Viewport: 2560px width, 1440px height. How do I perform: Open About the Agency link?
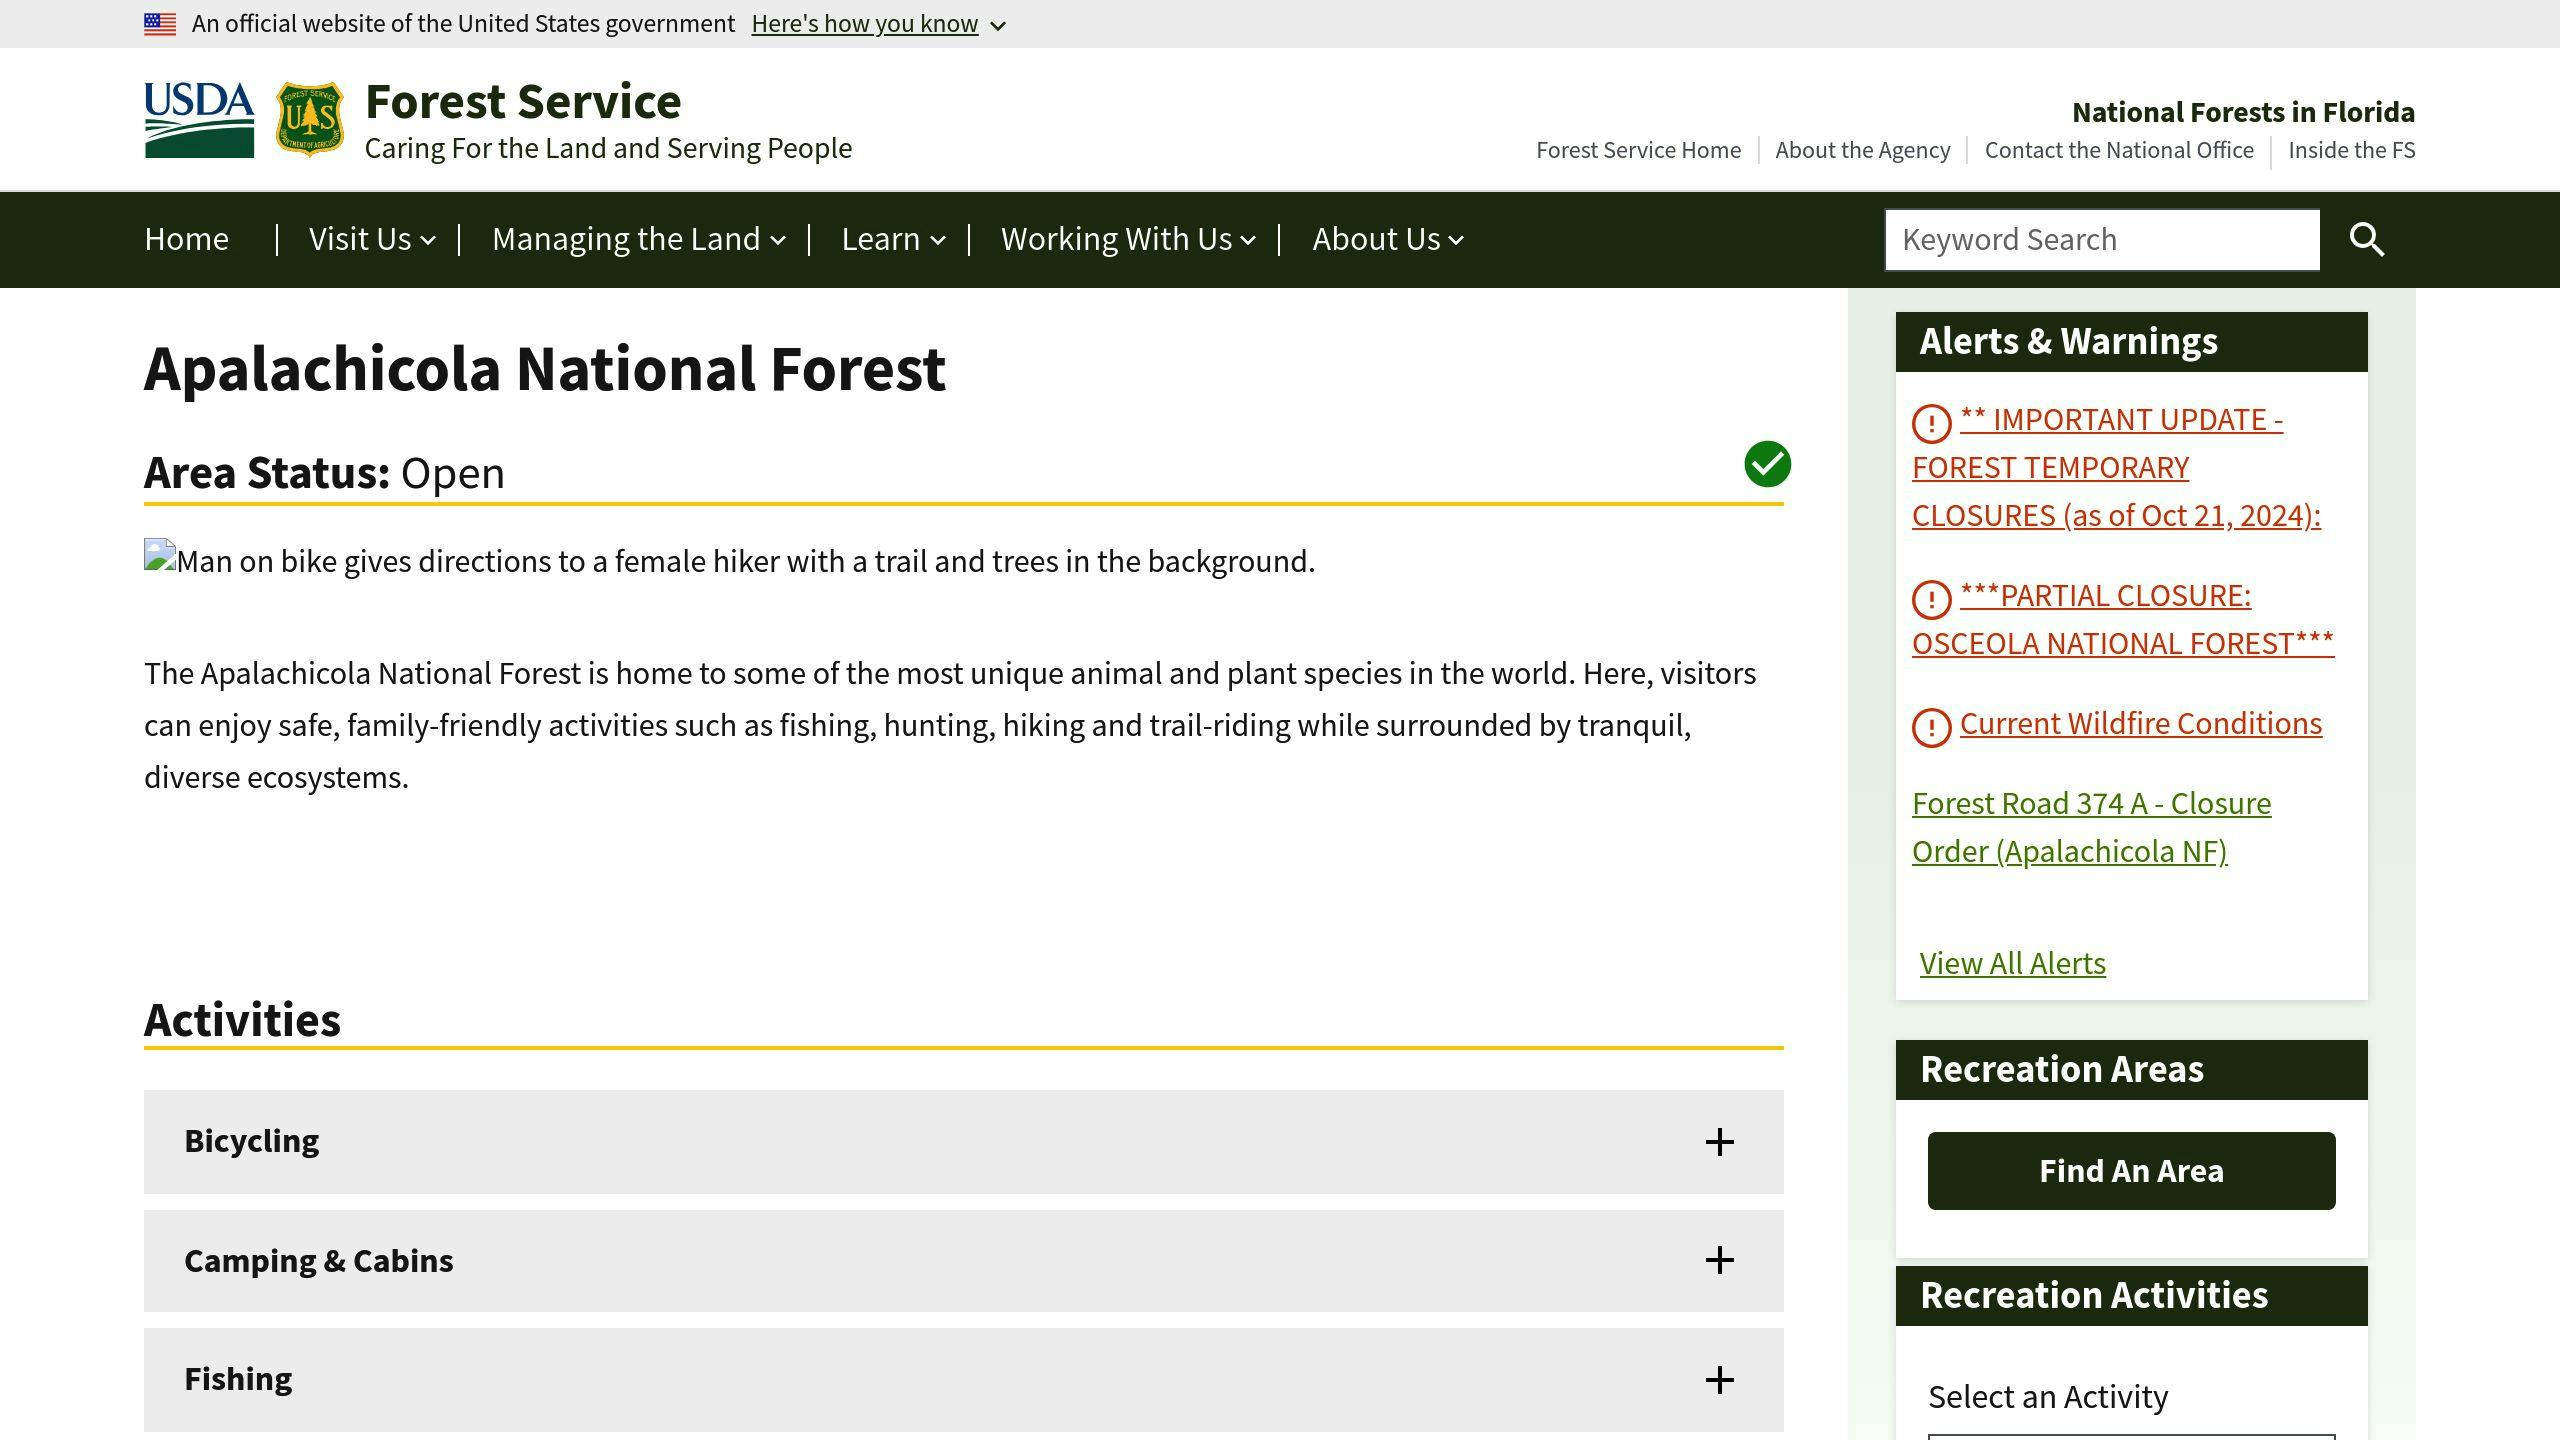[x=1862, y=150]
